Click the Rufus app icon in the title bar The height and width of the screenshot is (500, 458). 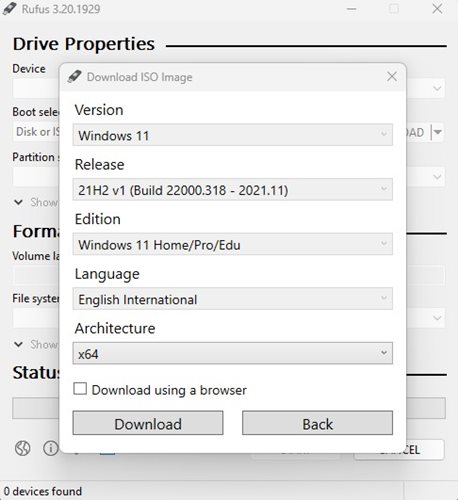pyautogui.click(x=9, y=9)
